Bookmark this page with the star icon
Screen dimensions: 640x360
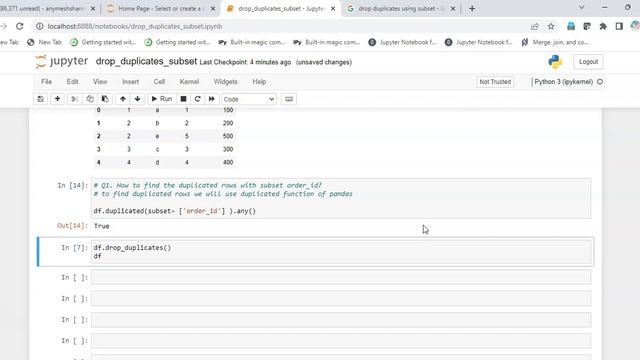[x=551, y=26]
